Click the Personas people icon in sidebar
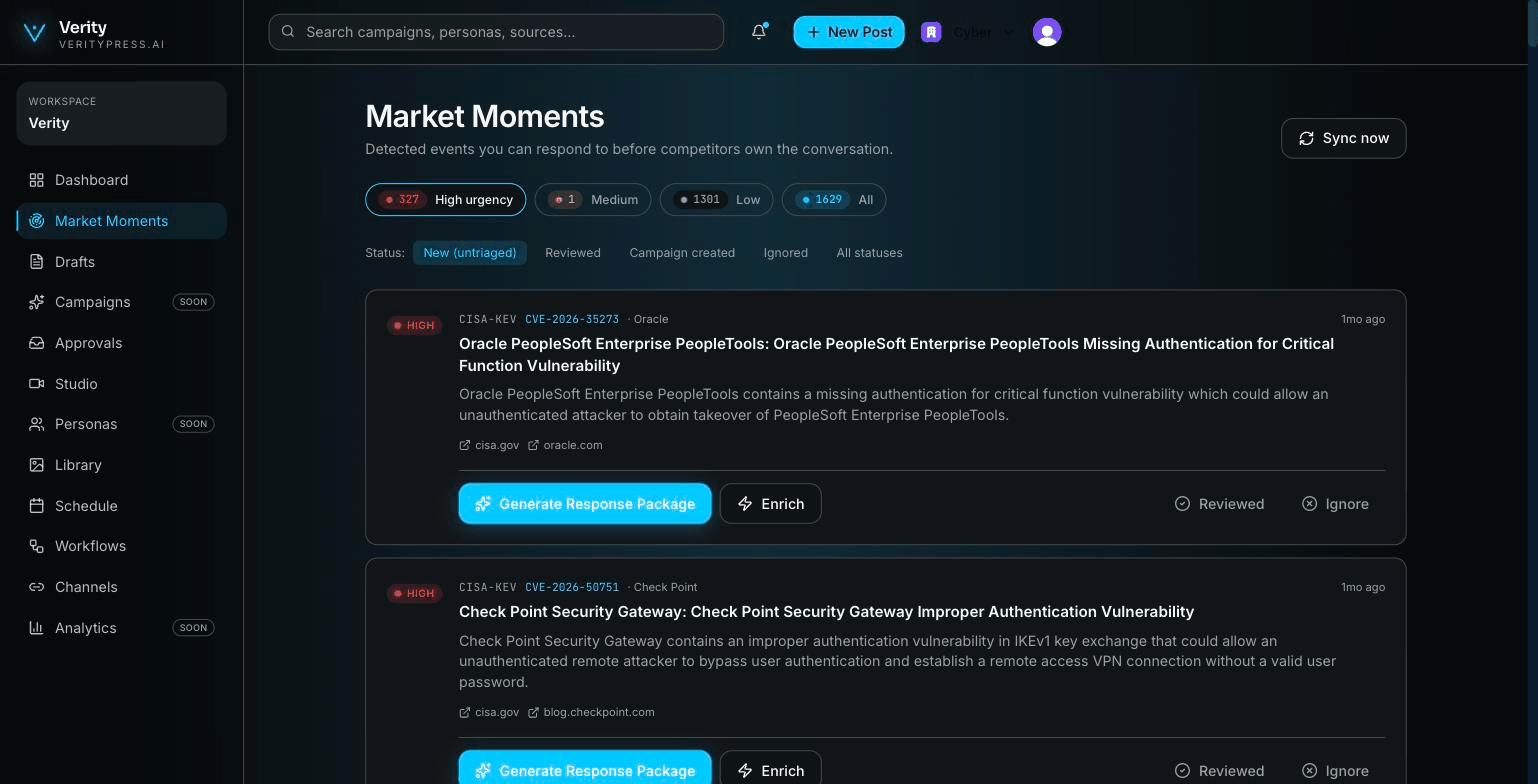The image size is (1538, 784). pyautogui.click(x=37, y=424)
